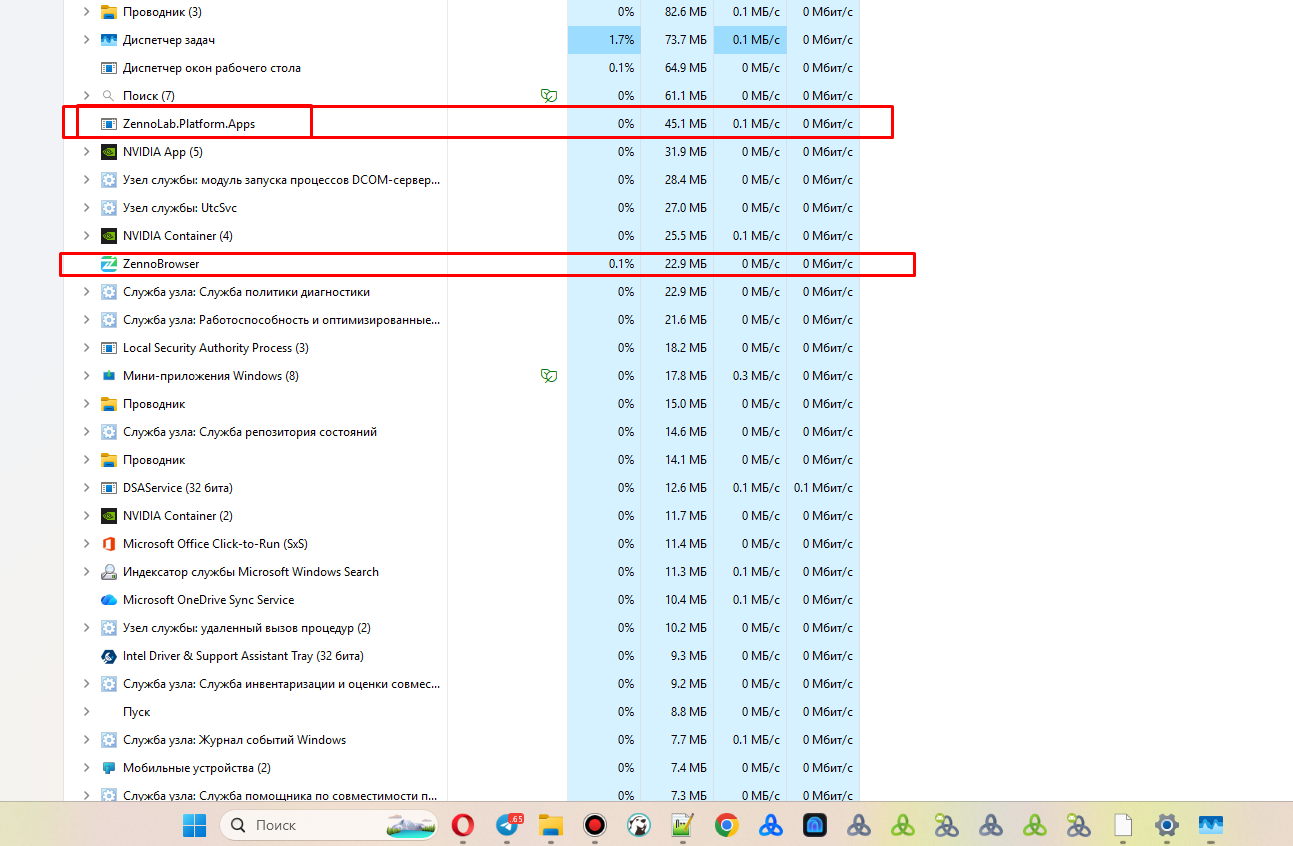The image size is (1293, 846).
Task: Expand the Узел службы: UtcSvc group
Action: click(86, 208)
